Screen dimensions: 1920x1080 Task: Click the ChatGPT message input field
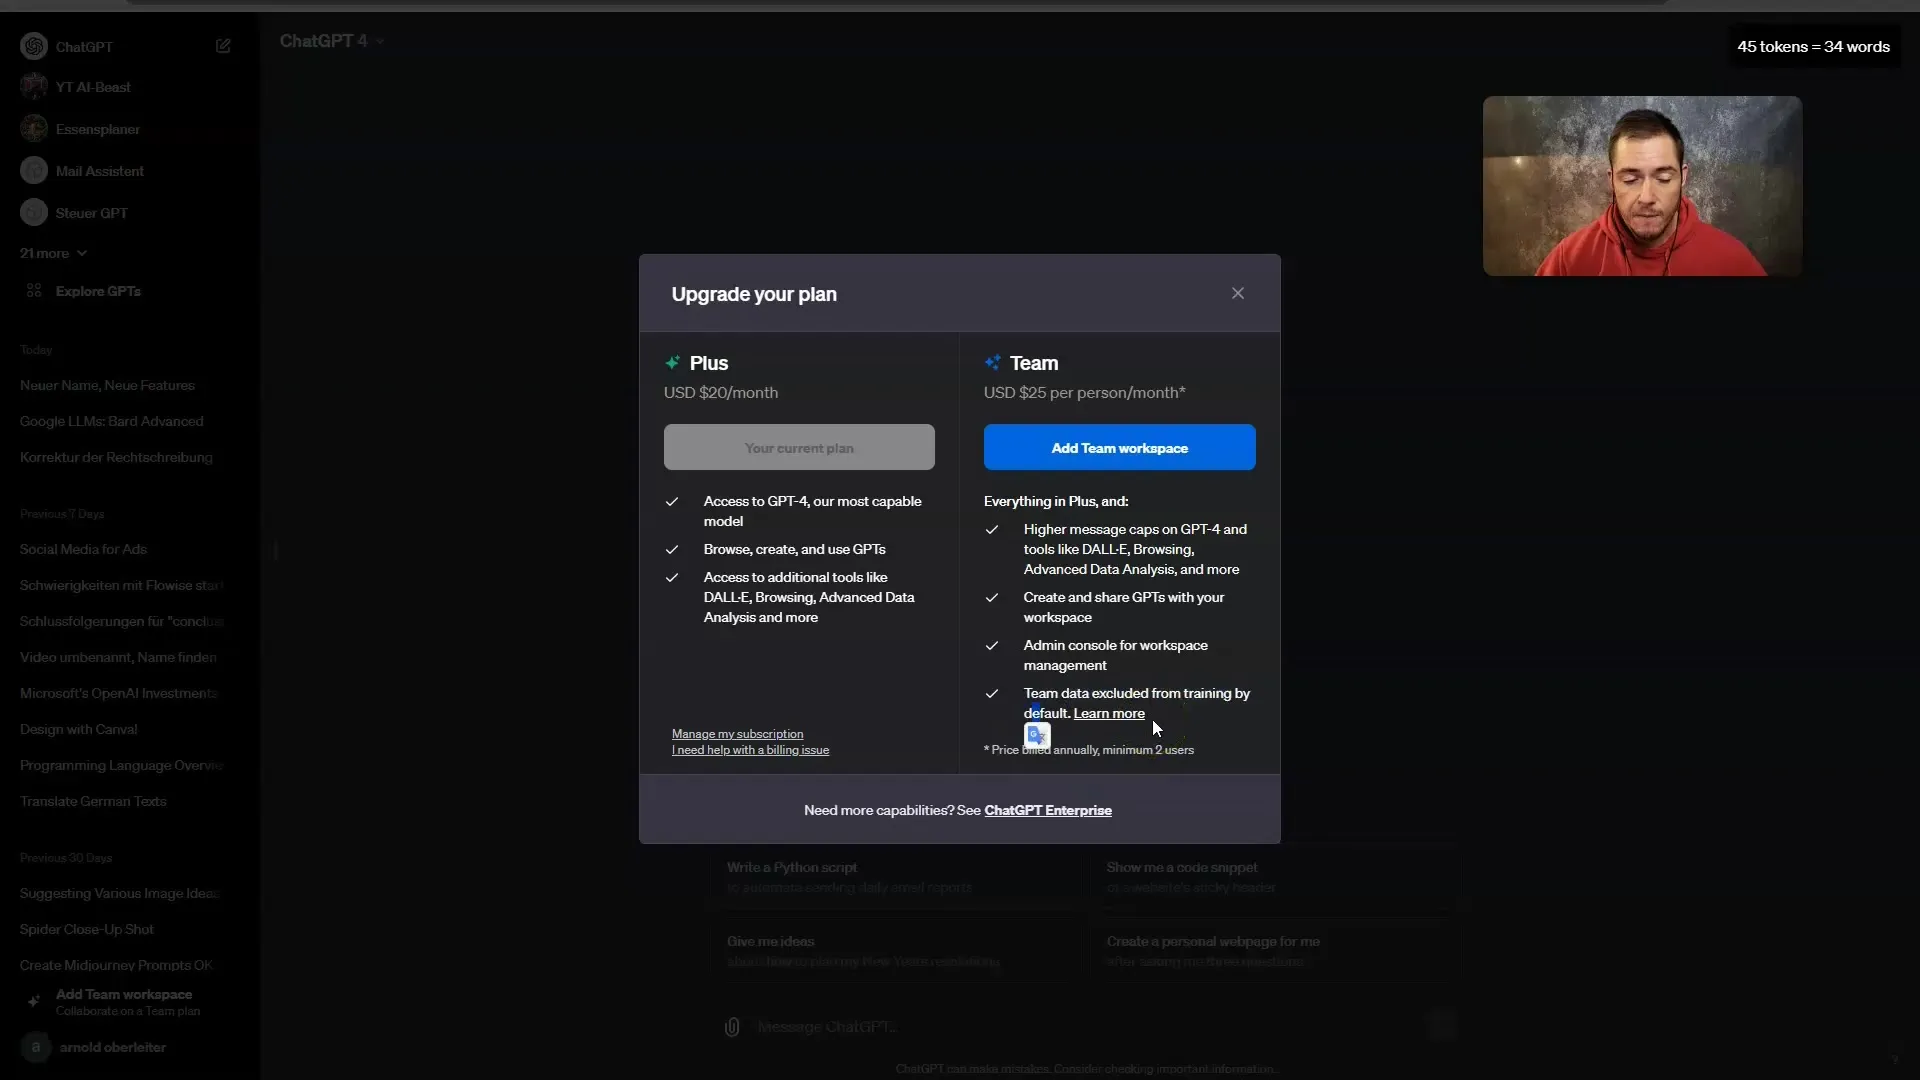[x=828, y=1026]
